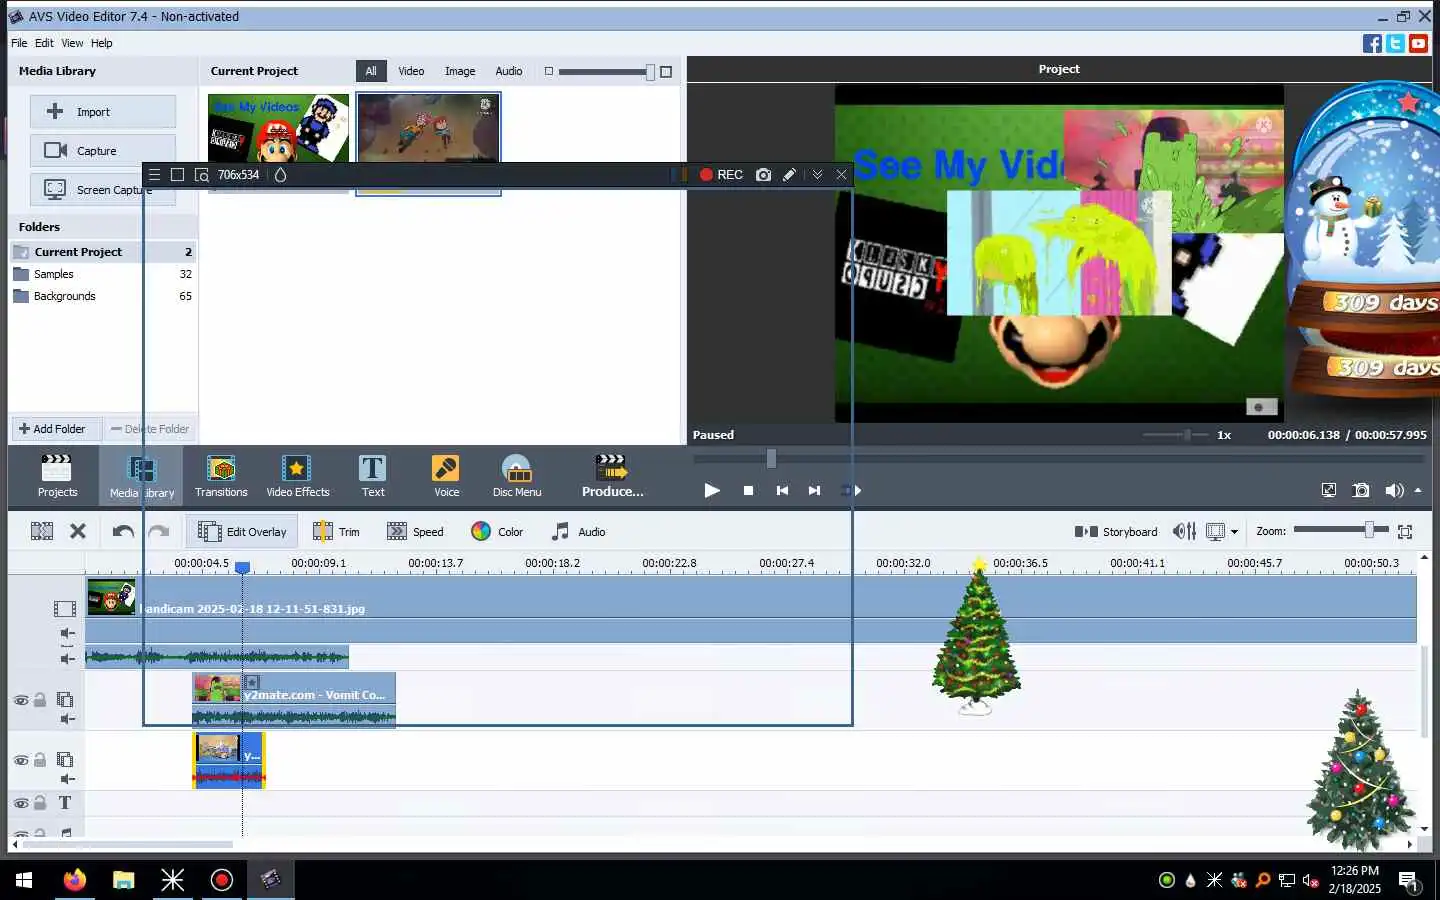Image resolution: width=1440 pixels, height=900 pixels.
Task: Toggle preview volume mute speaker
Action: click(x=1394, y=490)
